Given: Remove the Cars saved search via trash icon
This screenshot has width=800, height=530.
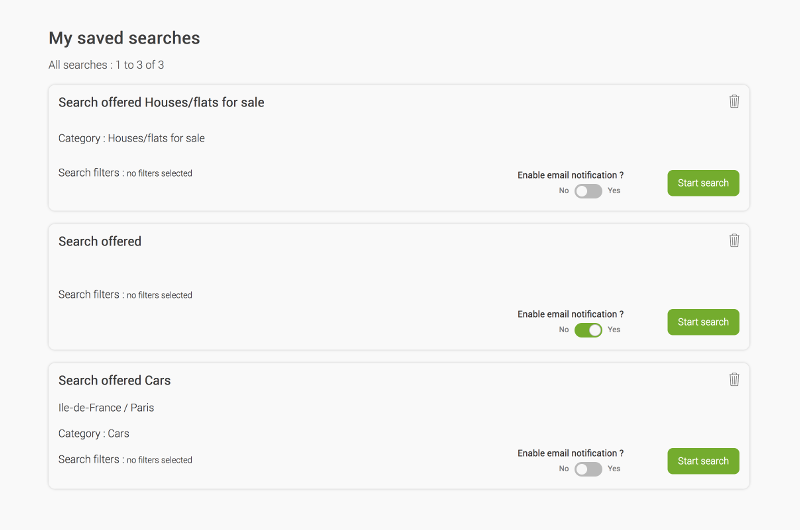Looking at the screenshot, I should tap(734, 379).
